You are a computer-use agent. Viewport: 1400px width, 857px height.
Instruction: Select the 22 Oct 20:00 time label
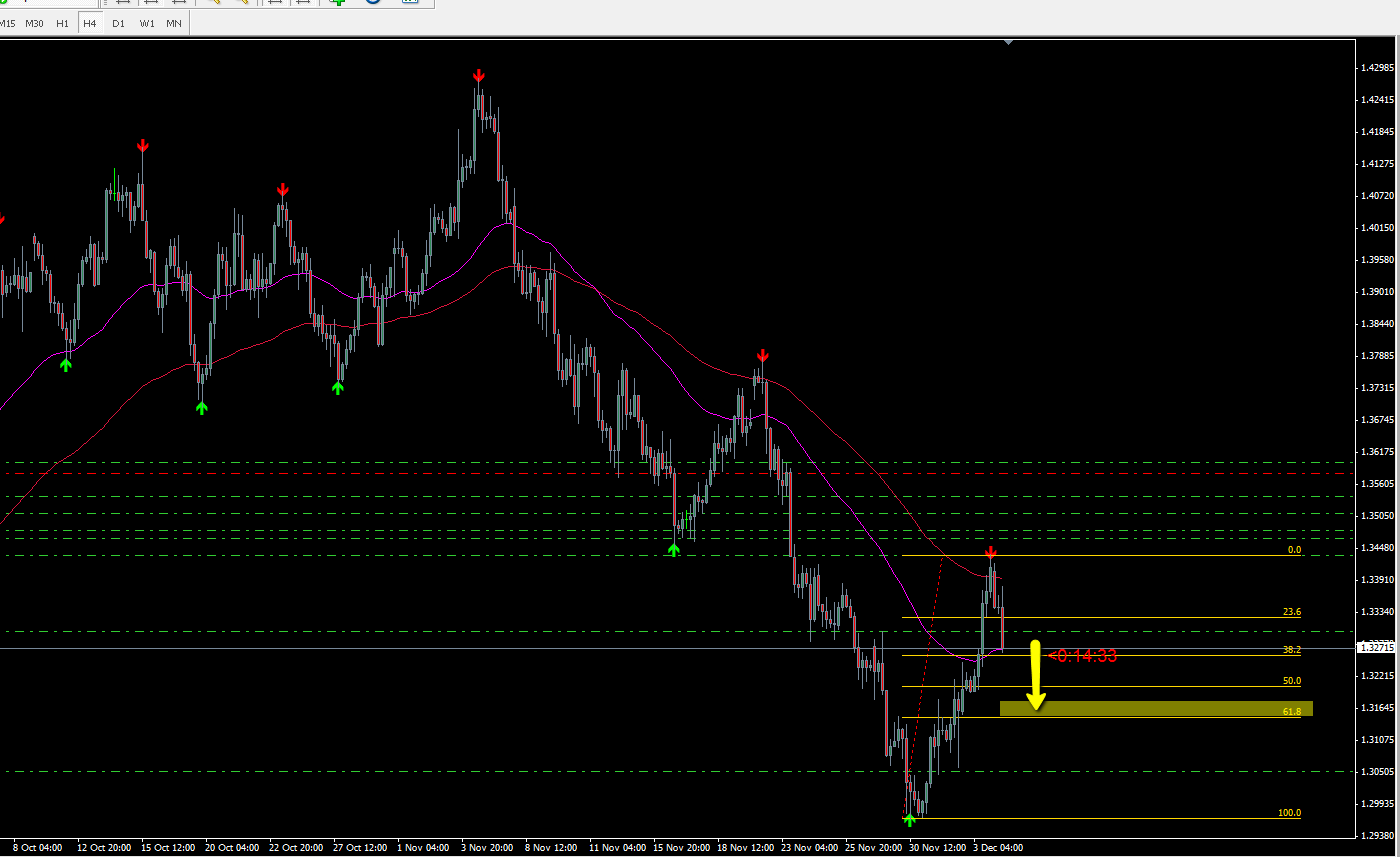click(x=296, y=848)
